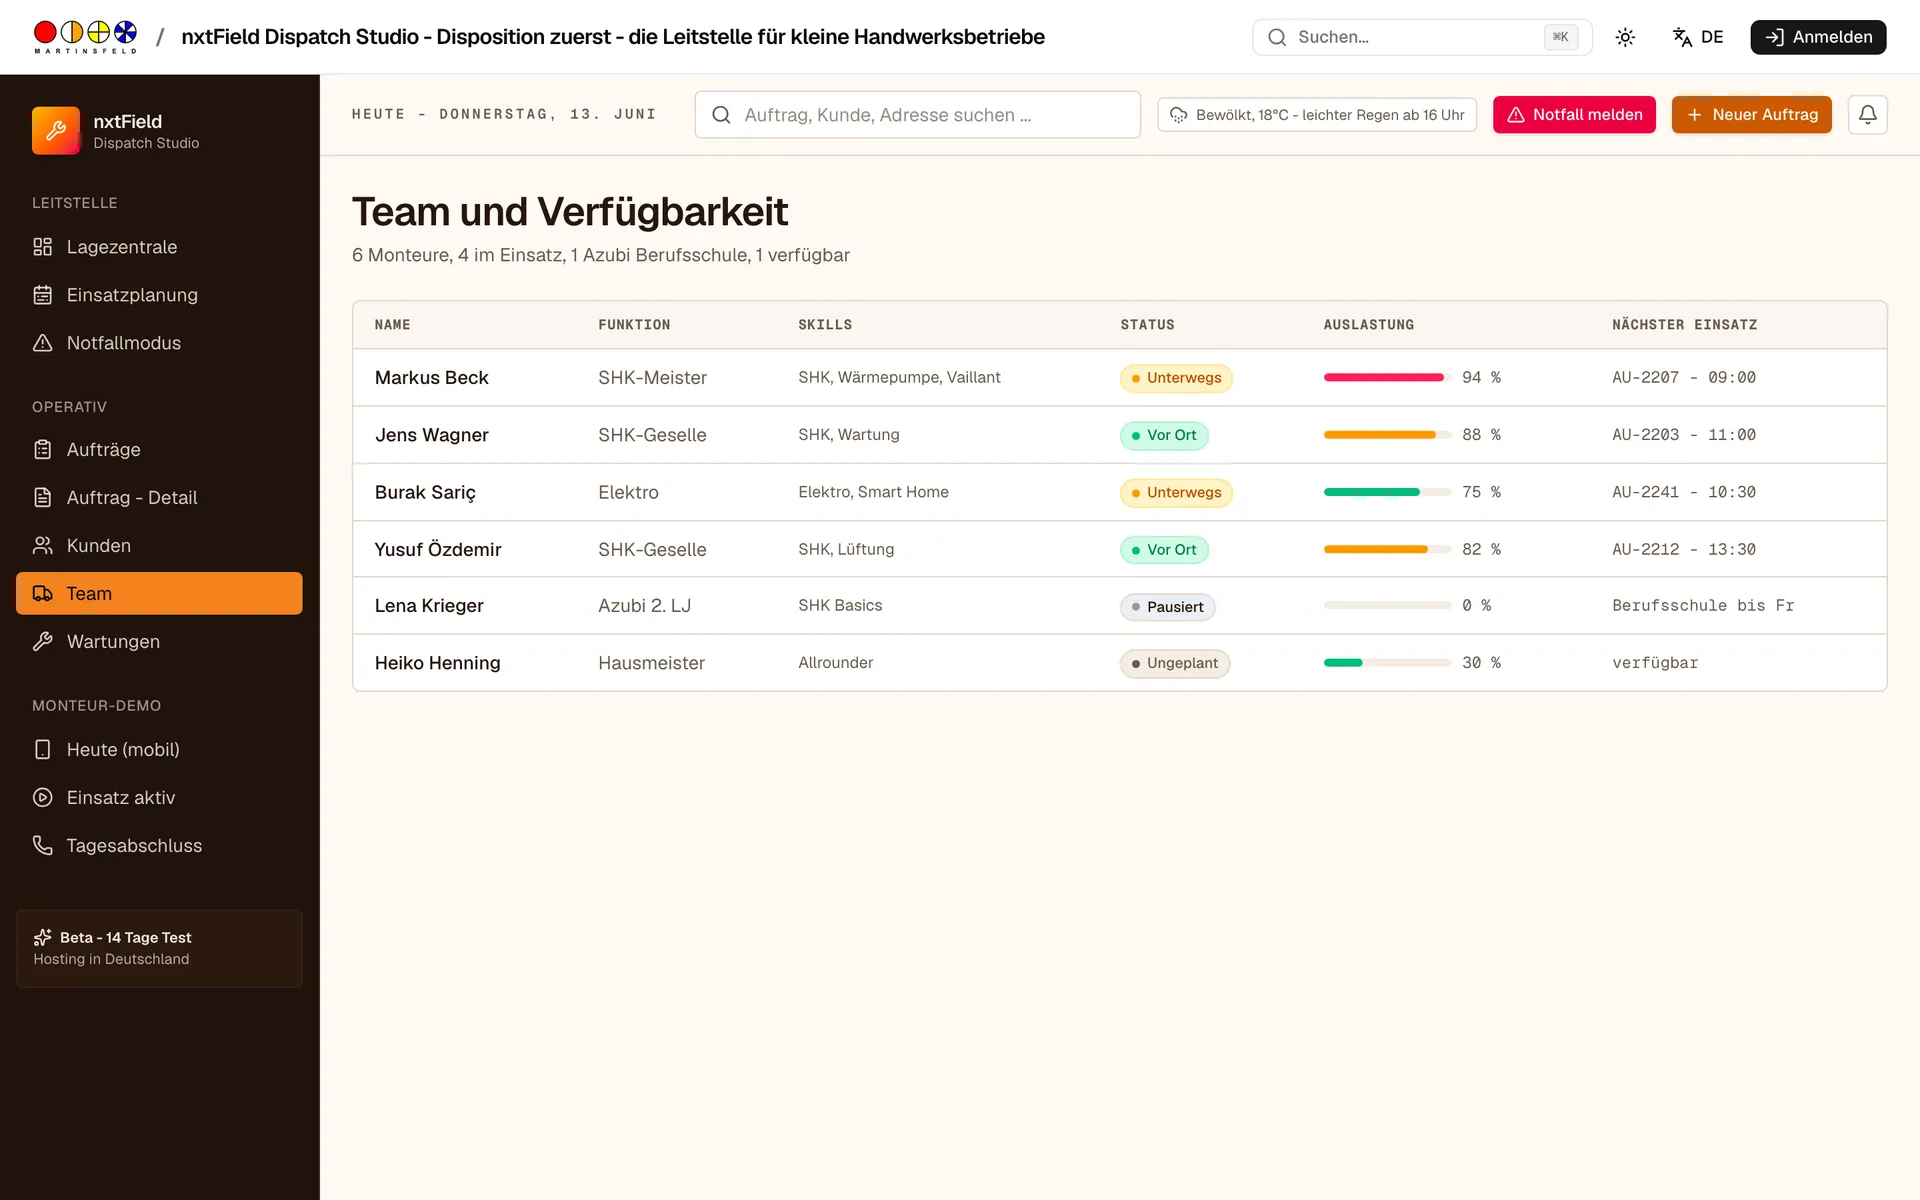The width and height of the screenshot is (1920, 1200).
Task: Click Hausmeister function cell
Action: pos(651,663)
